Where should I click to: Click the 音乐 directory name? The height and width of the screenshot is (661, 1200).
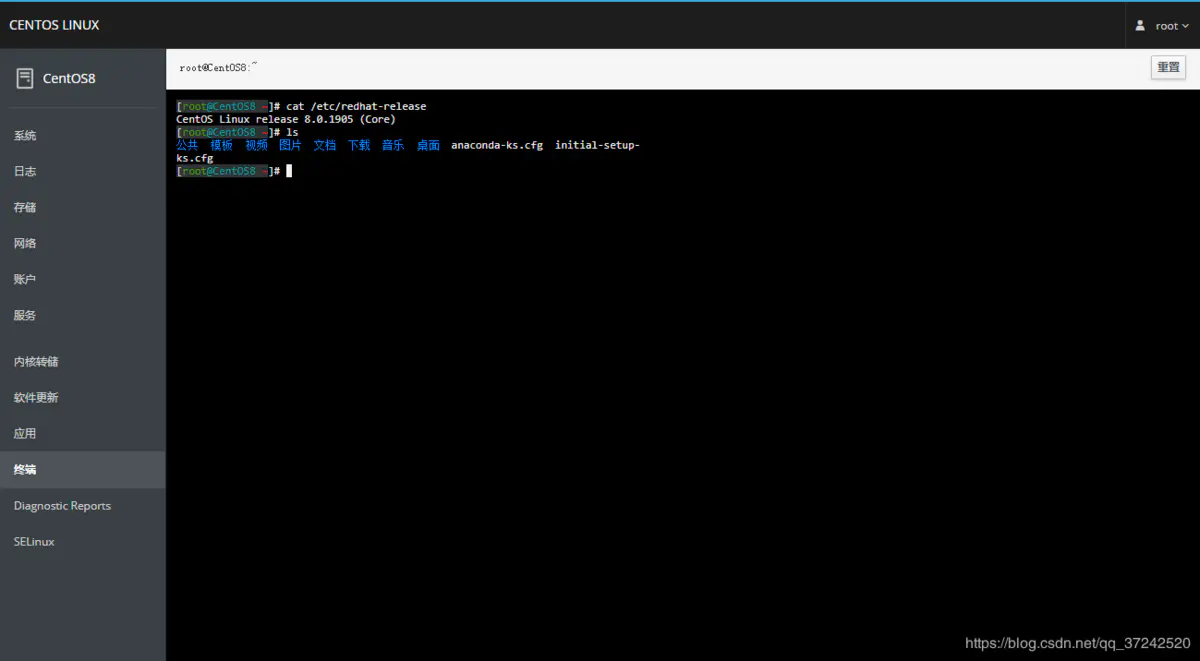click(393, 145)
